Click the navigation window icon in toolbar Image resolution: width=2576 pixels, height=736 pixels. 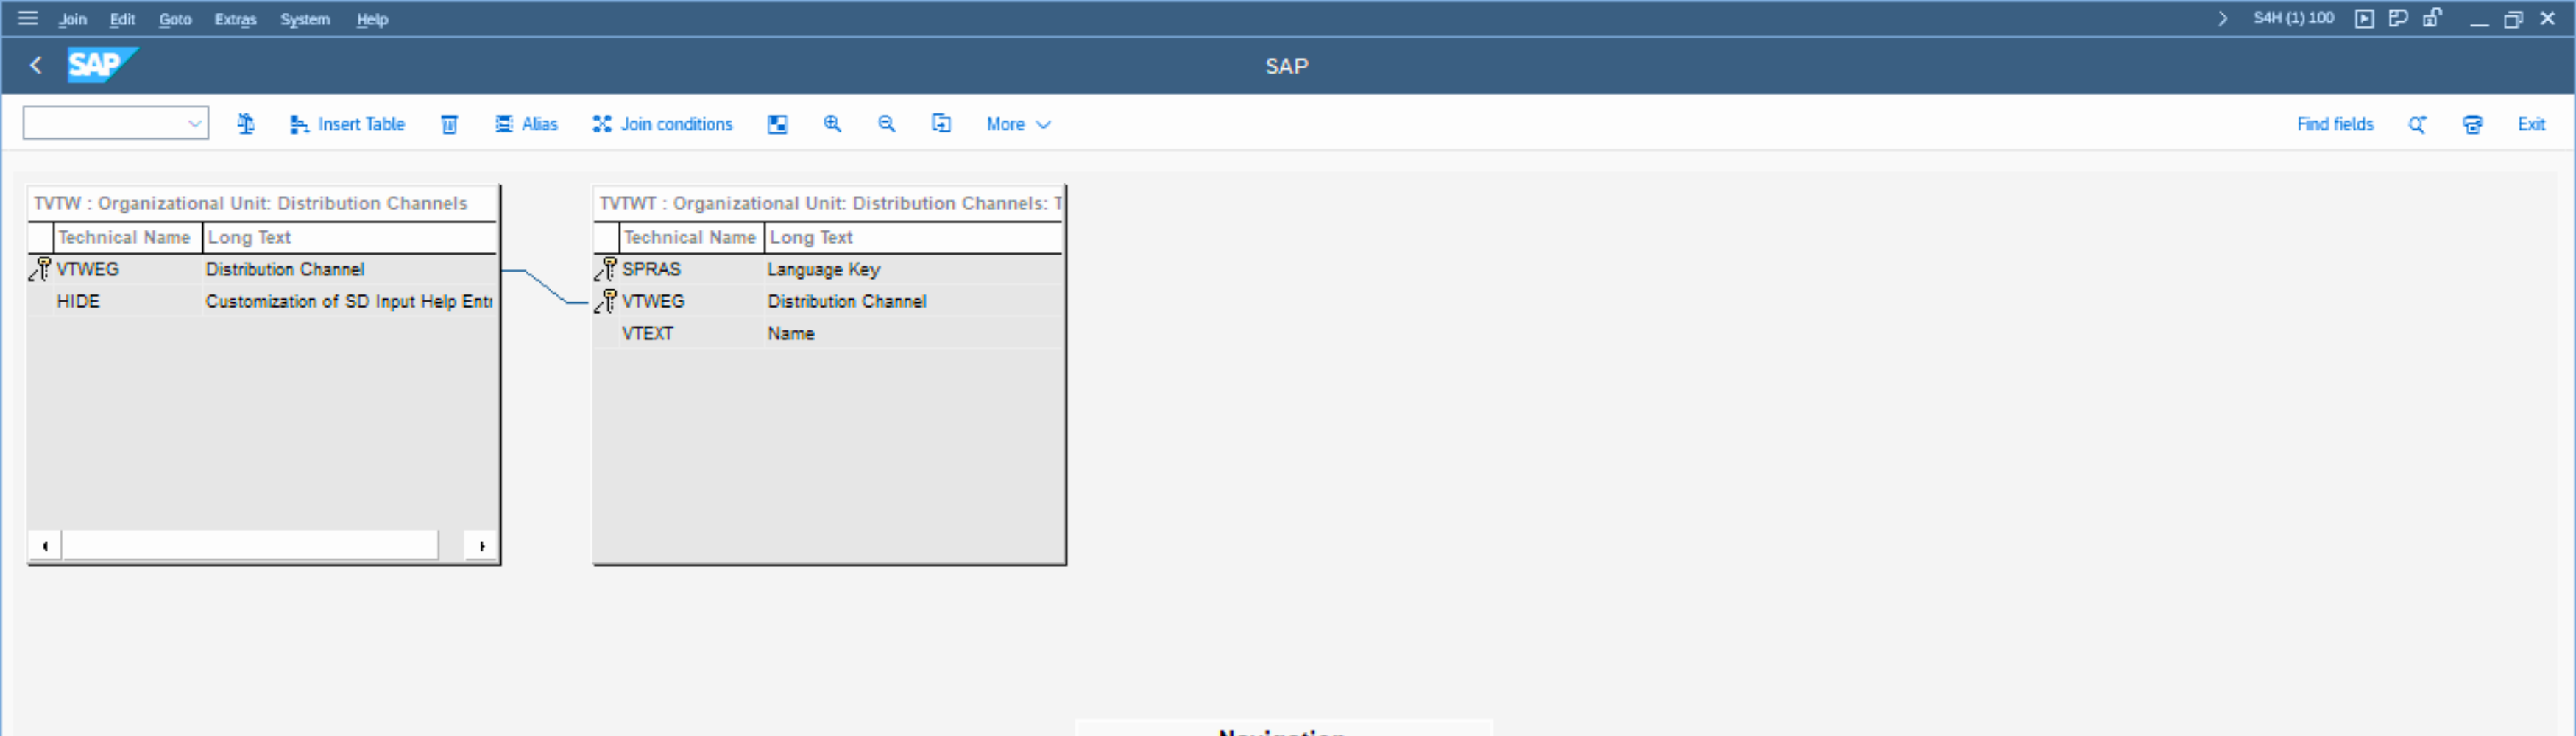777,124
